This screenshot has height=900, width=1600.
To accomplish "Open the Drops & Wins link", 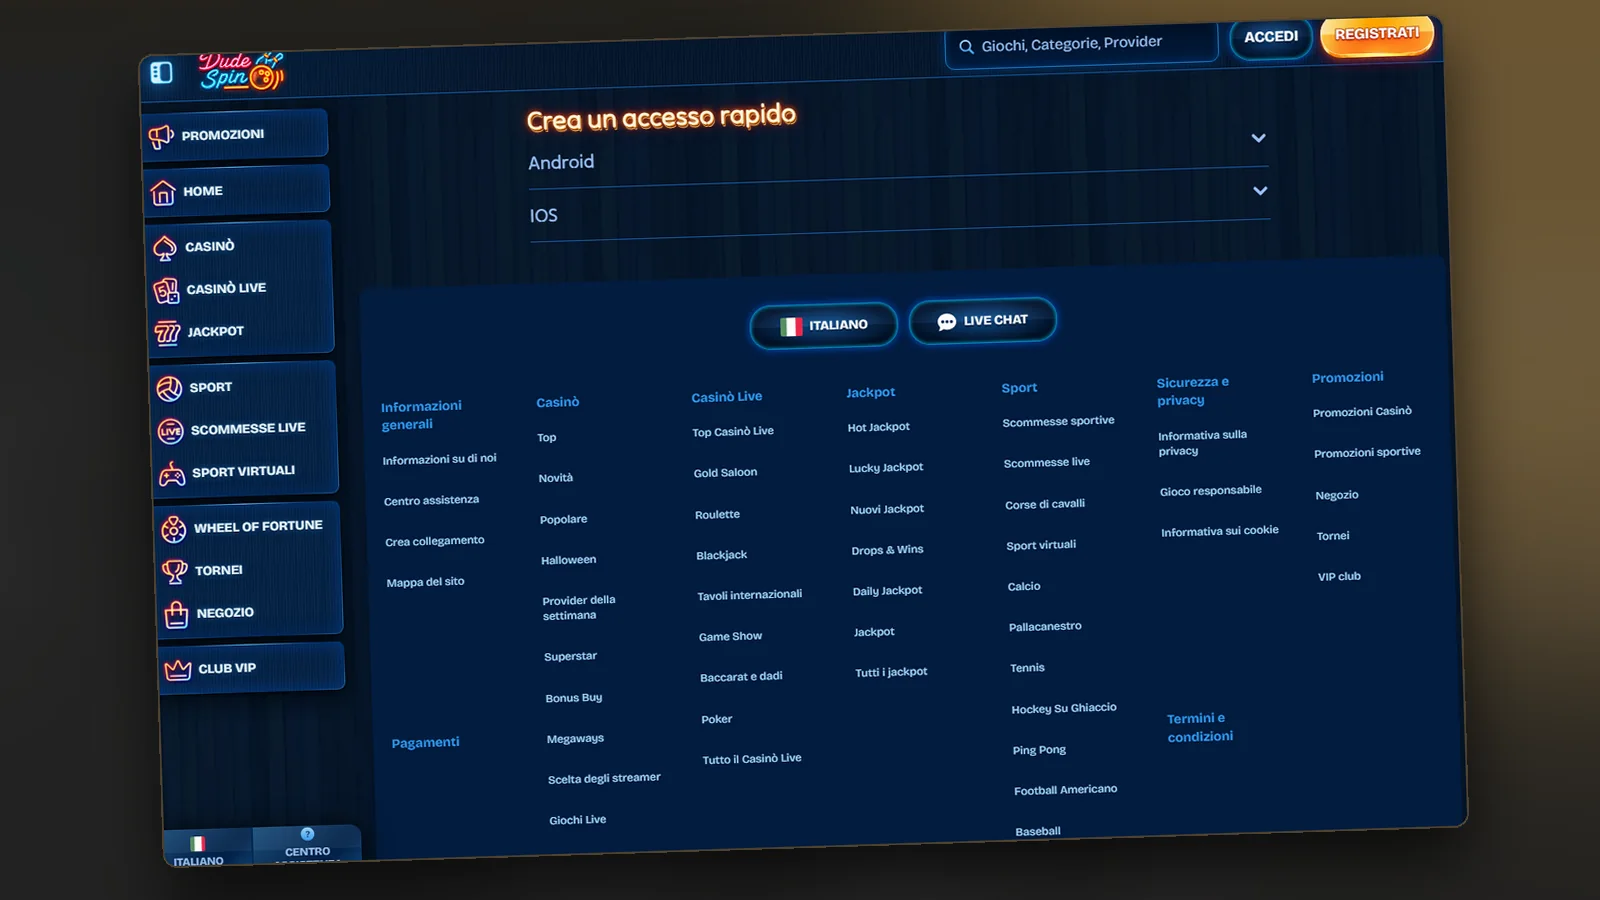I will coord(887,550).
